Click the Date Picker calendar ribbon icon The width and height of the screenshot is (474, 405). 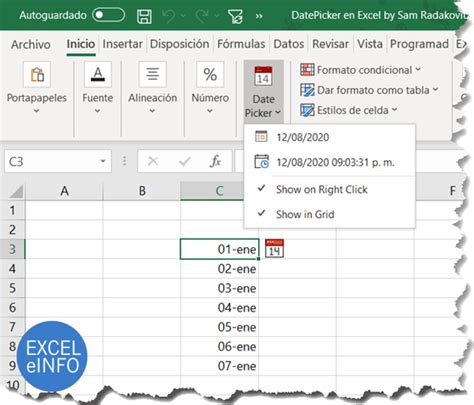click(x=263, y=76)
